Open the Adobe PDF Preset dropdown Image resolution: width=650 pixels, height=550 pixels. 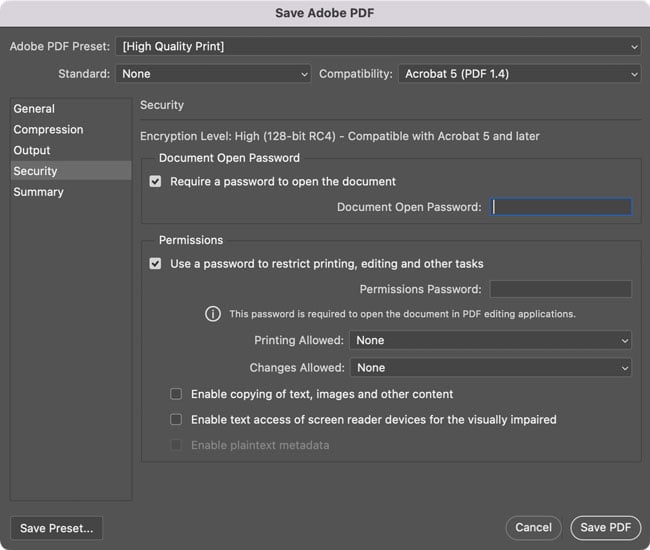pyautogui.click(x=378, y=46)
